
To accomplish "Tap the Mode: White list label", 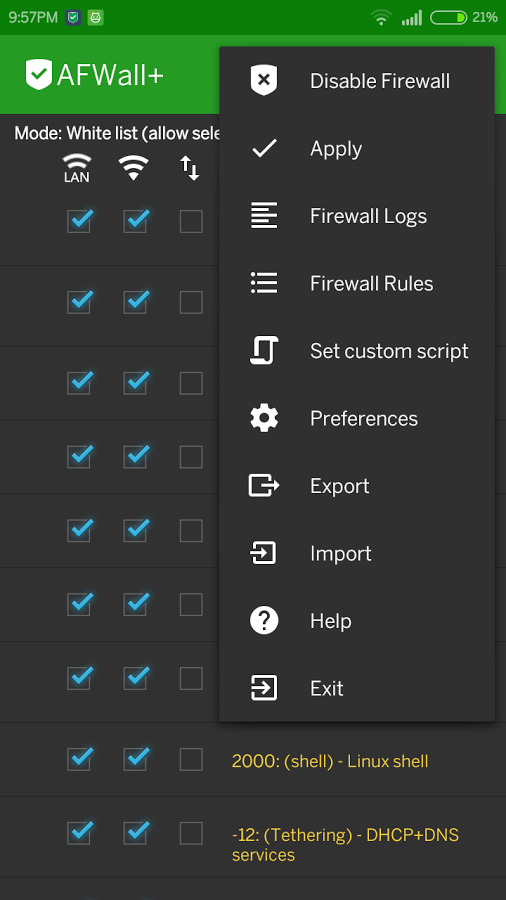I will (117, 133).
